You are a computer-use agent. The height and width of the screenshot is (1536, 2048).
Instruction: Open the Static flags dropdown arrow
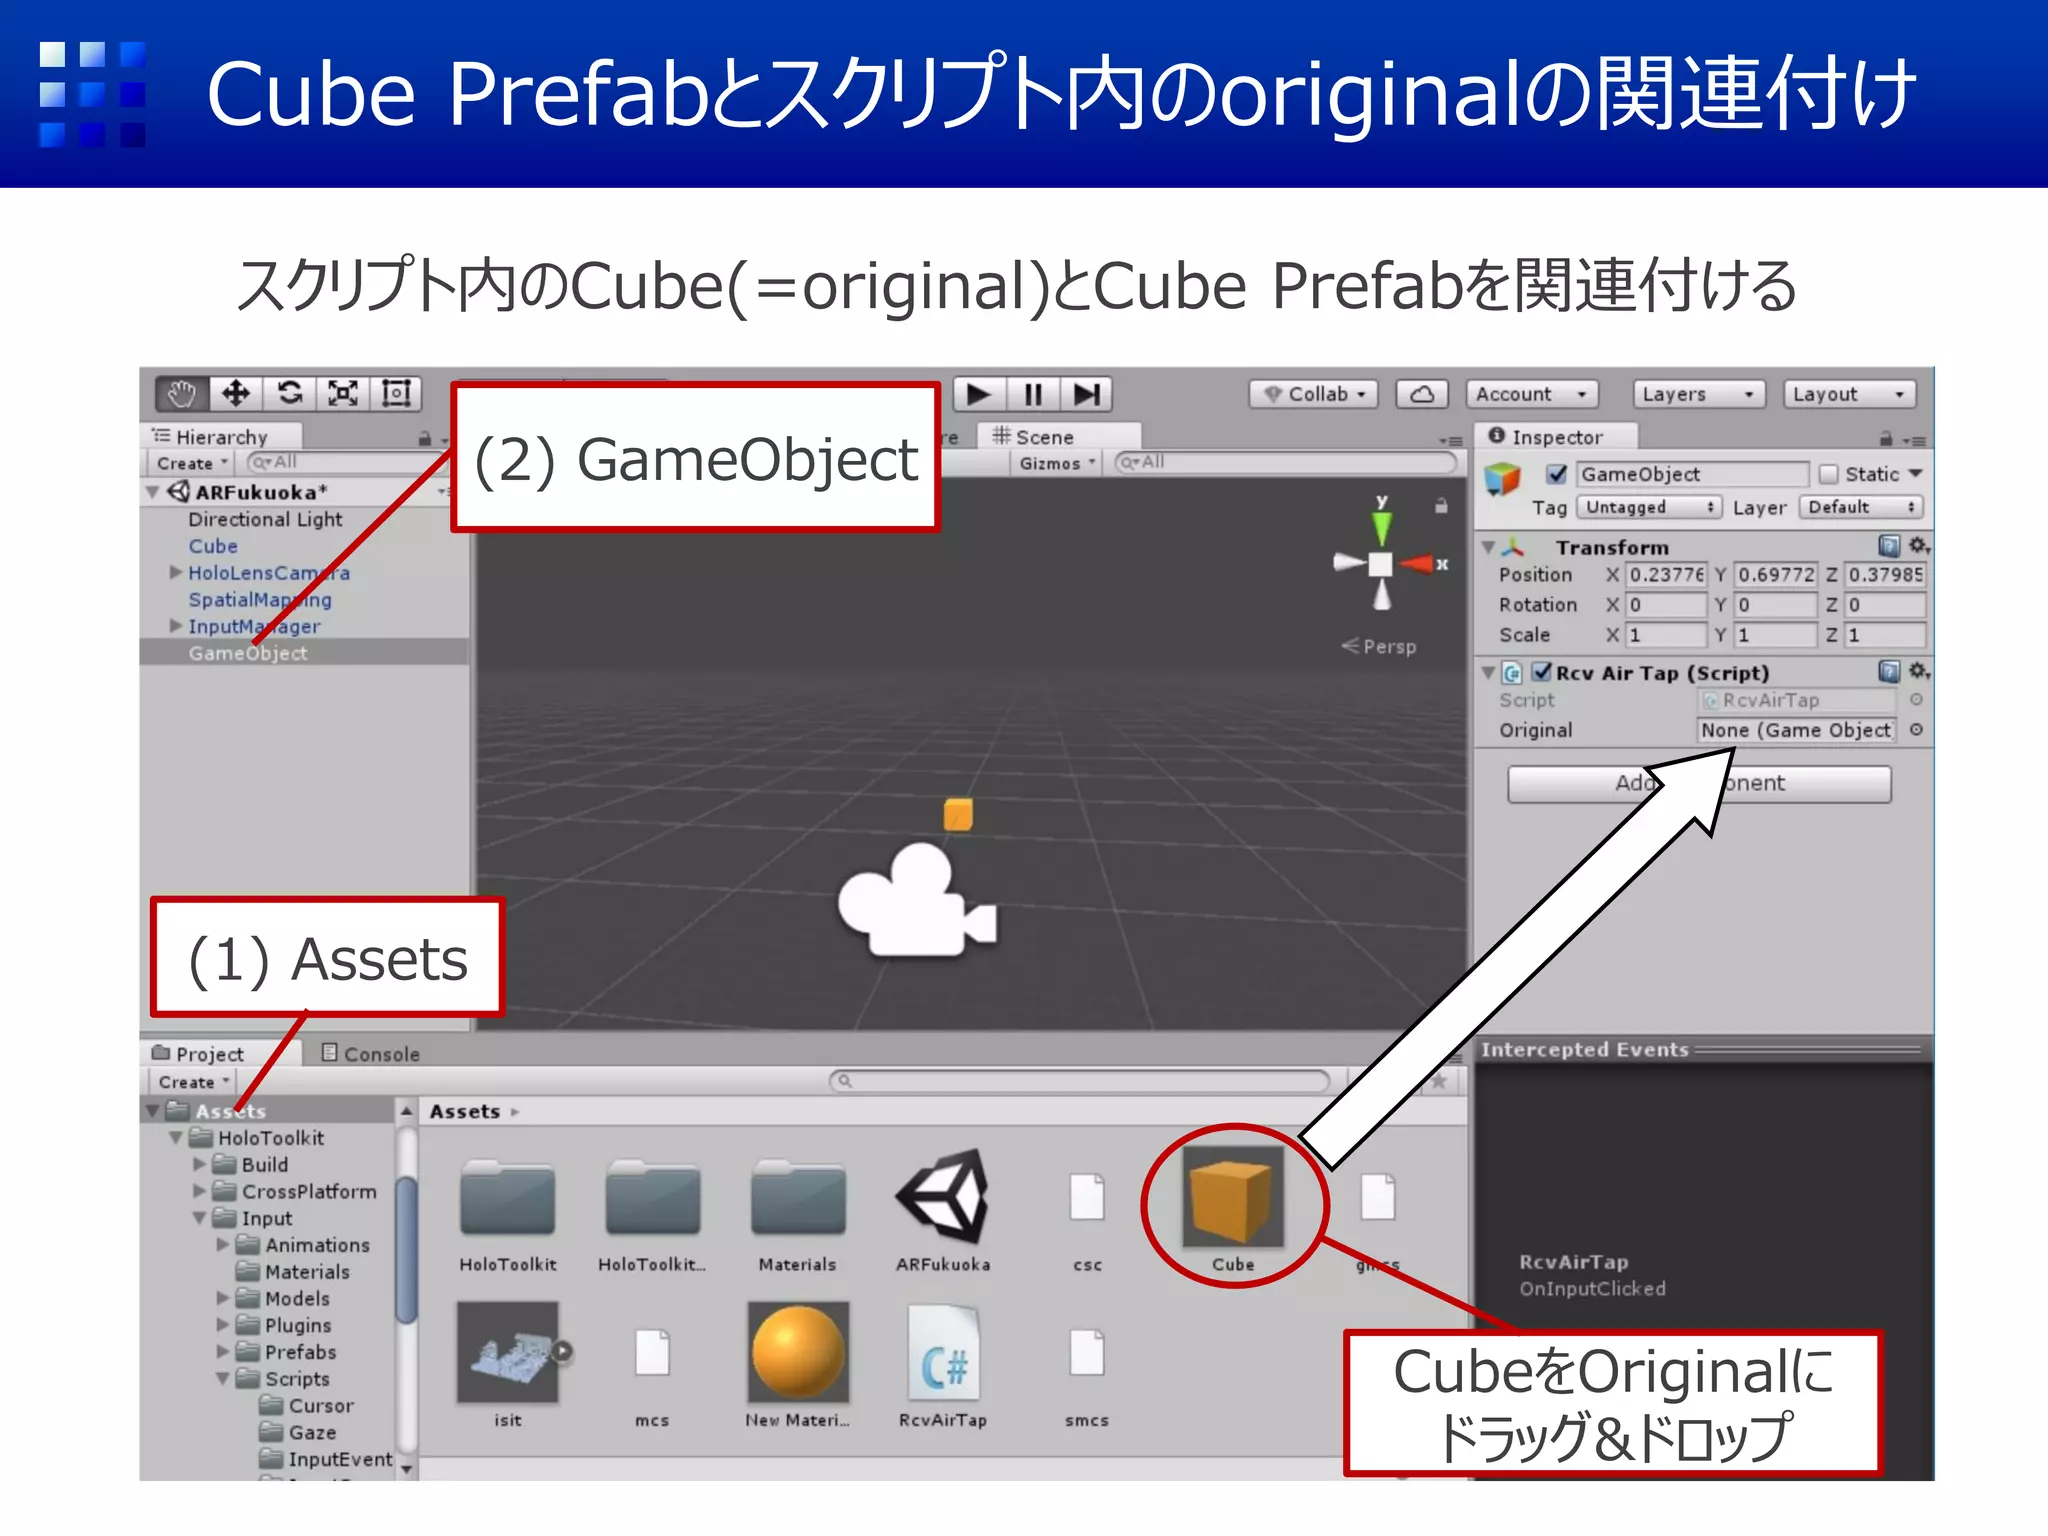coord(1915,474)
